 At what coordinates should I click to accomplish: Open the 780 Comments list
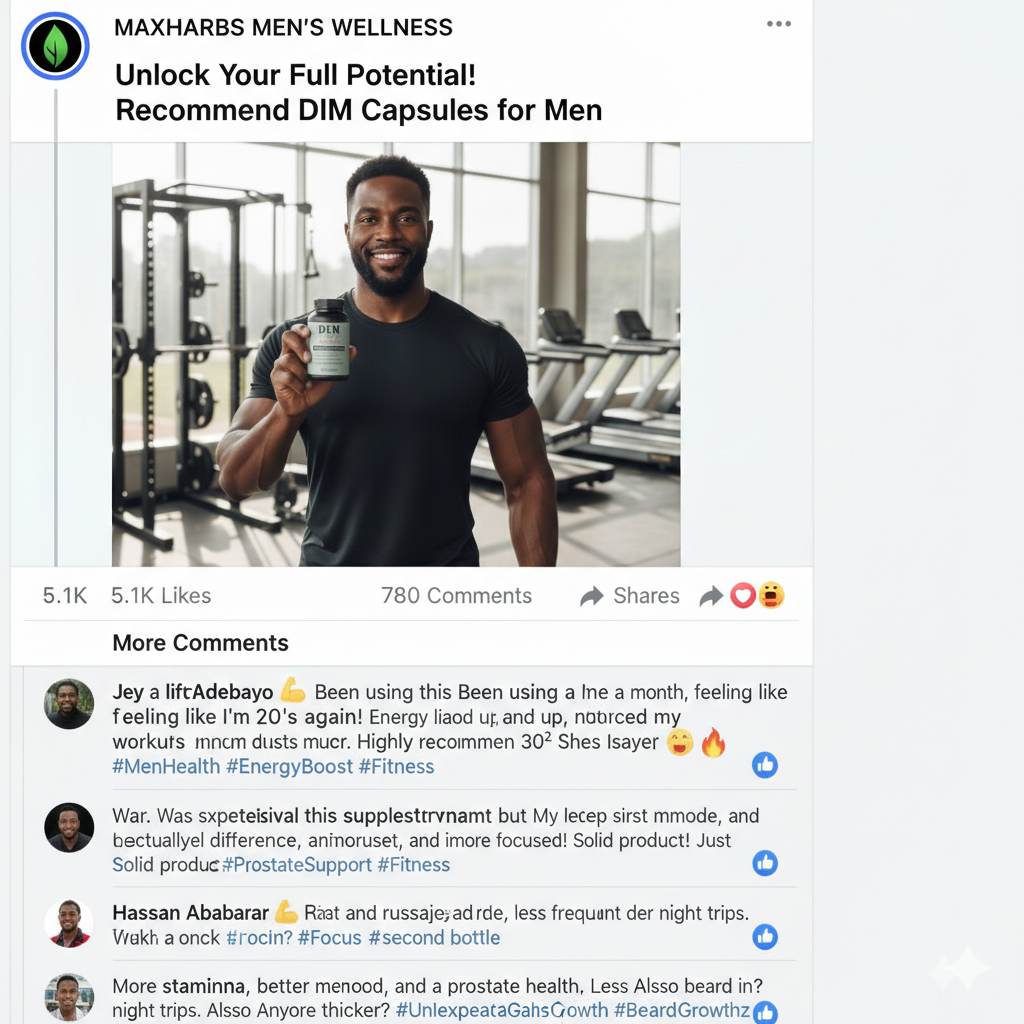456,596
